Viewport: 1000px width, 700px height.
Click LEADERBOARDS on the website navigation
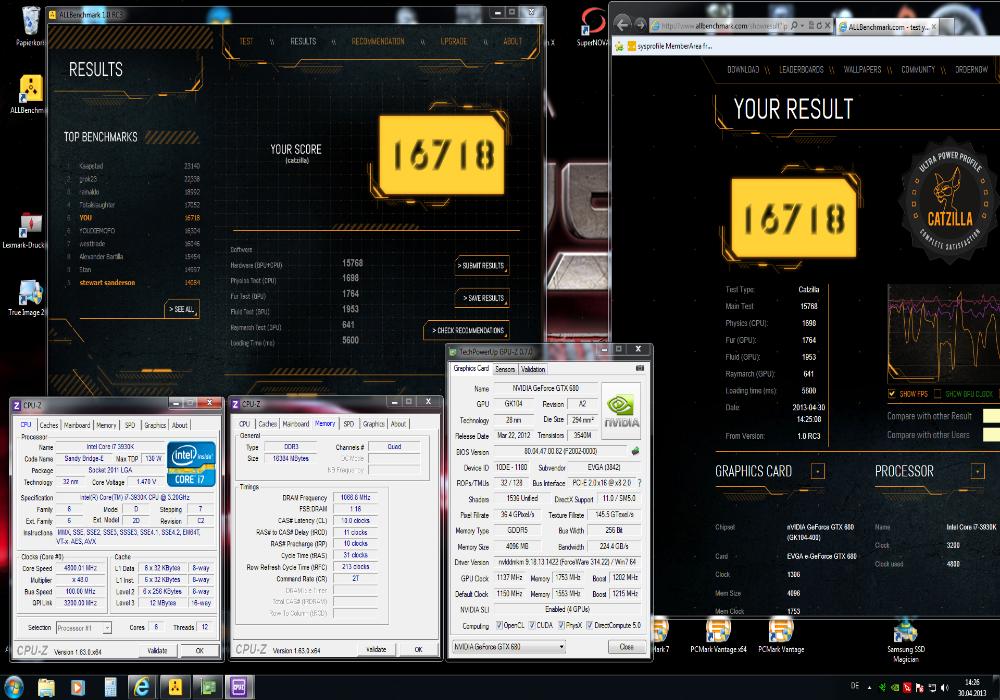tap(801, 69)
